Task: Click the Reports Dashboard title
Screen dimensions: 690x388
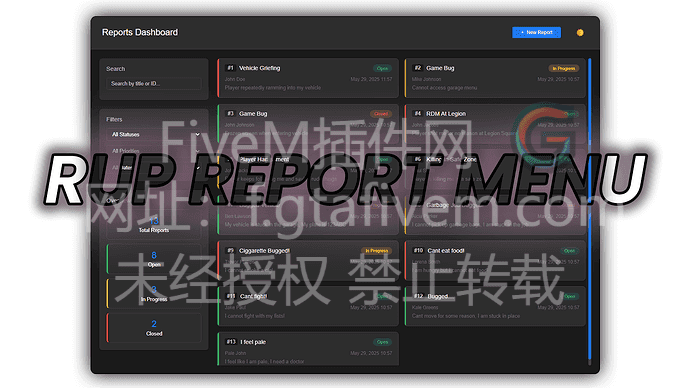Action: [x=140, y=32]
